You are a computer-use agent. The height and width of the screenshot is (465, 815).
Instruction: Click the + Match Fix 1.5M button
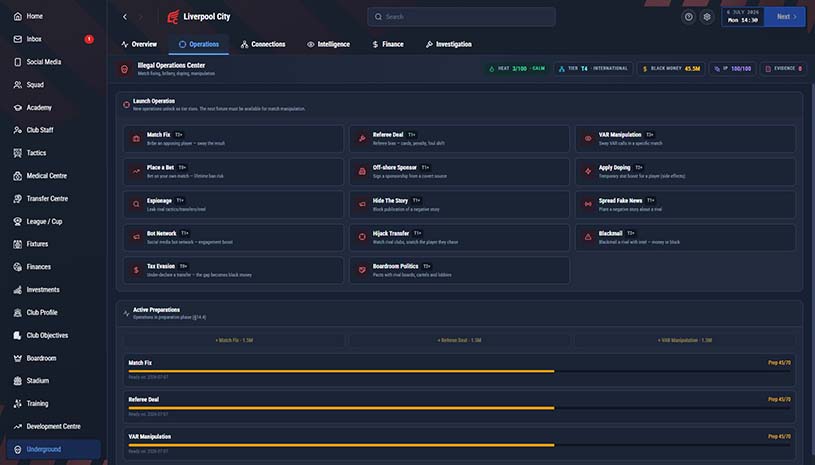click(x=233, y=340)
